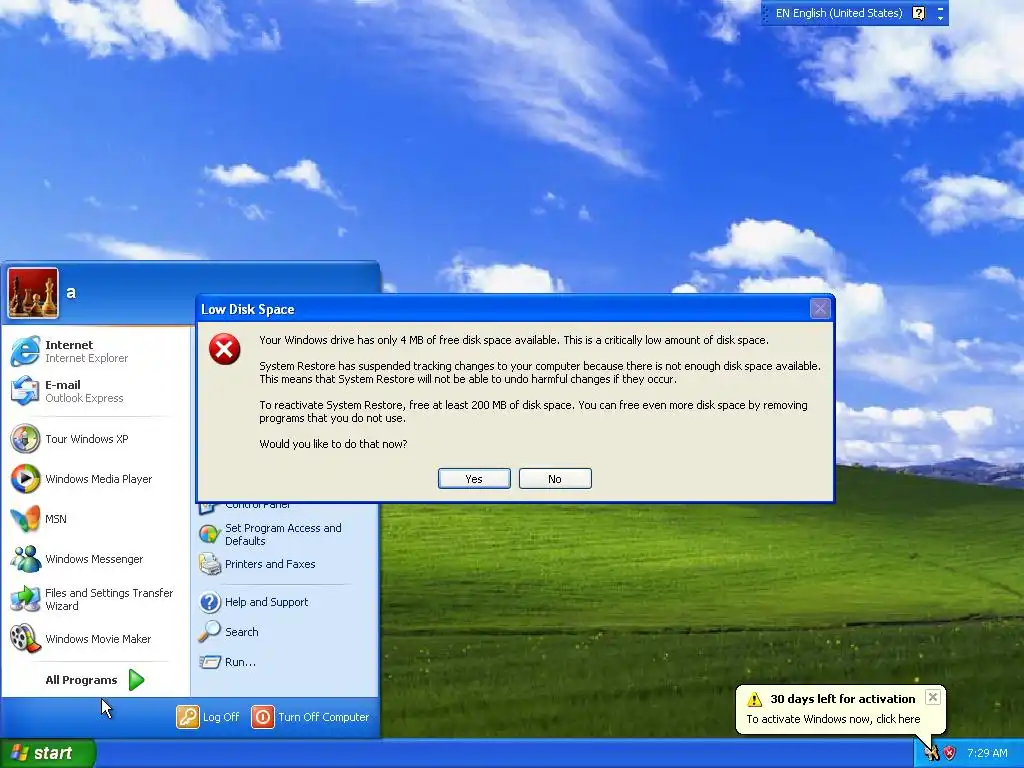
Task: Click the Turn Off Computer text label
Action: coord(323,717)
